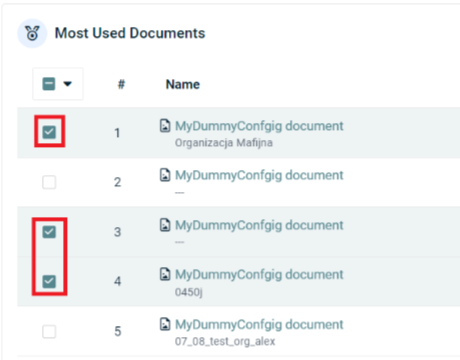Open document under 07_08_test_org_alex organization
Viewport: 460px width, 360px height.
(x=259, y=324)
